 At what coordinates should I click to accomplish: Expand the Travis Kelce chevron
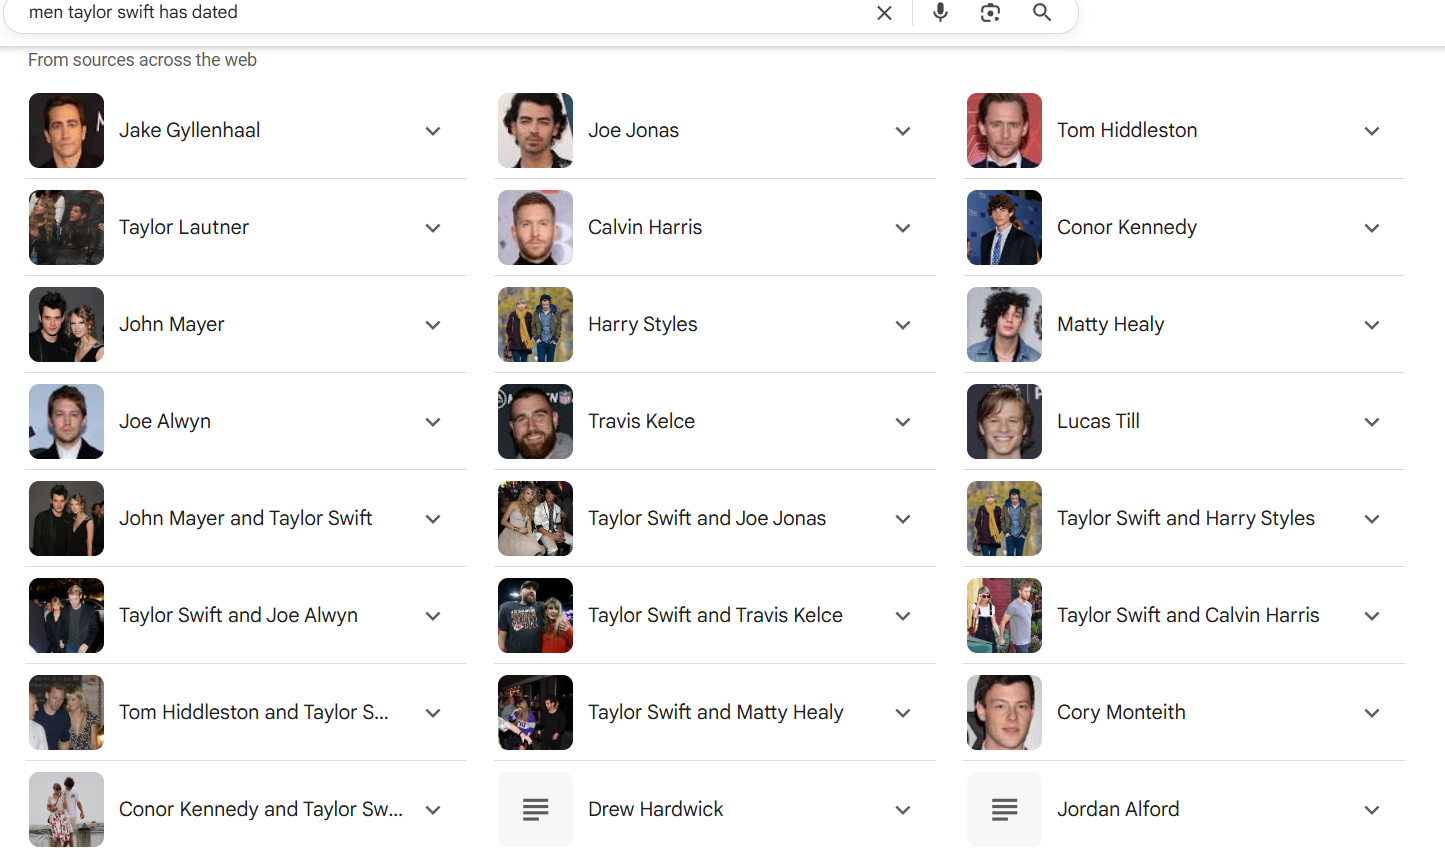(x=903, y=422)
